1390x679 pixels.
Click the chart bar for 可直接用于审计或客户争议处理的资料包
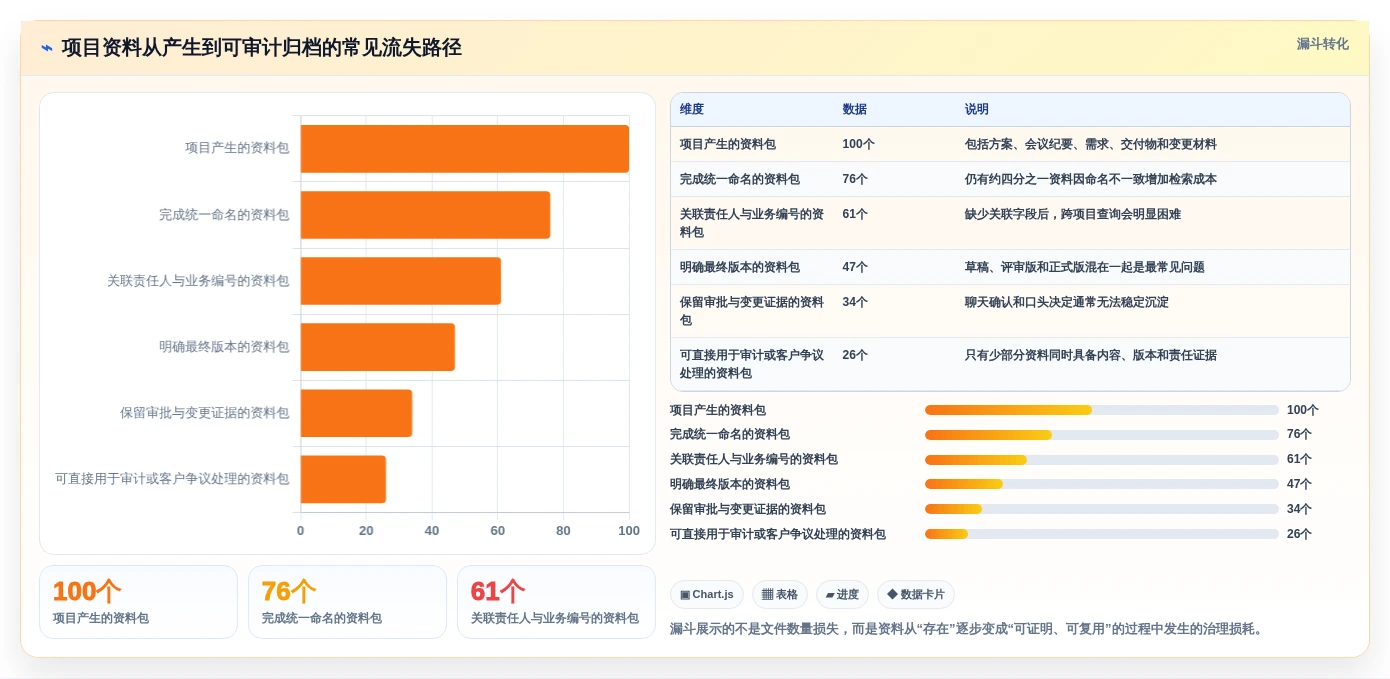343,479
